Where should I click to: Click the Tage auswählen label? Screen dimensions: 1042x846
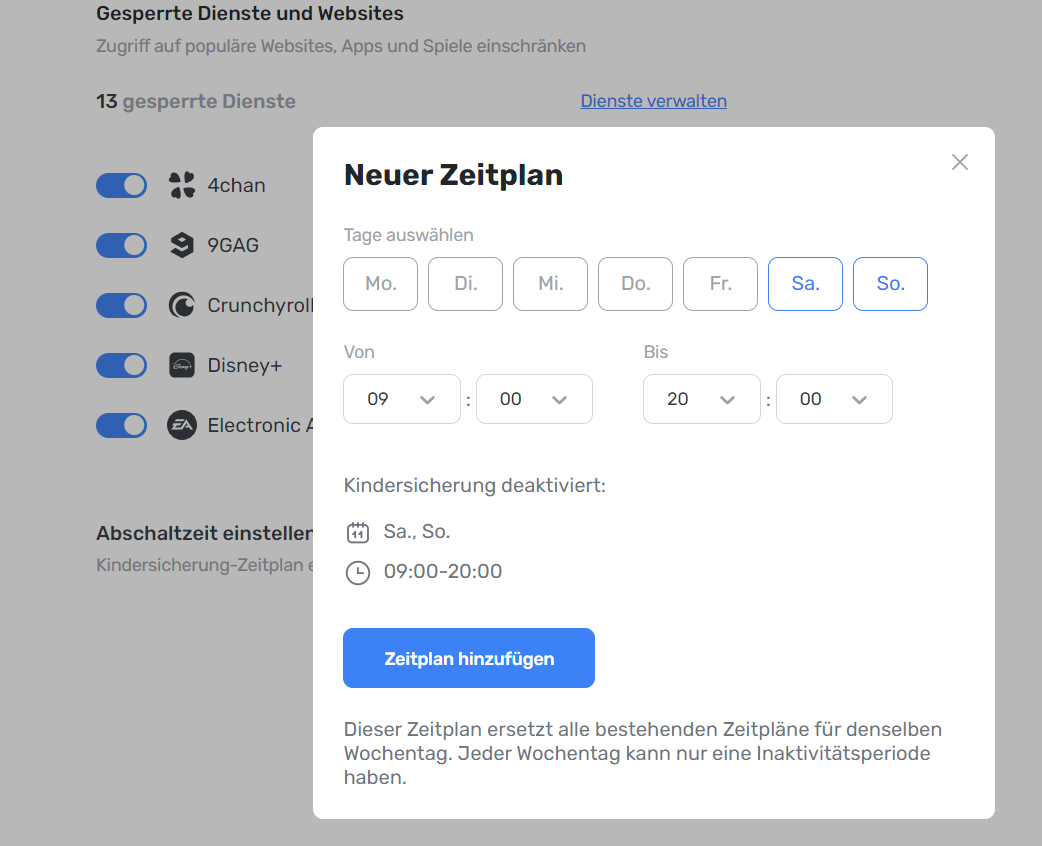(x=408, y=235)
